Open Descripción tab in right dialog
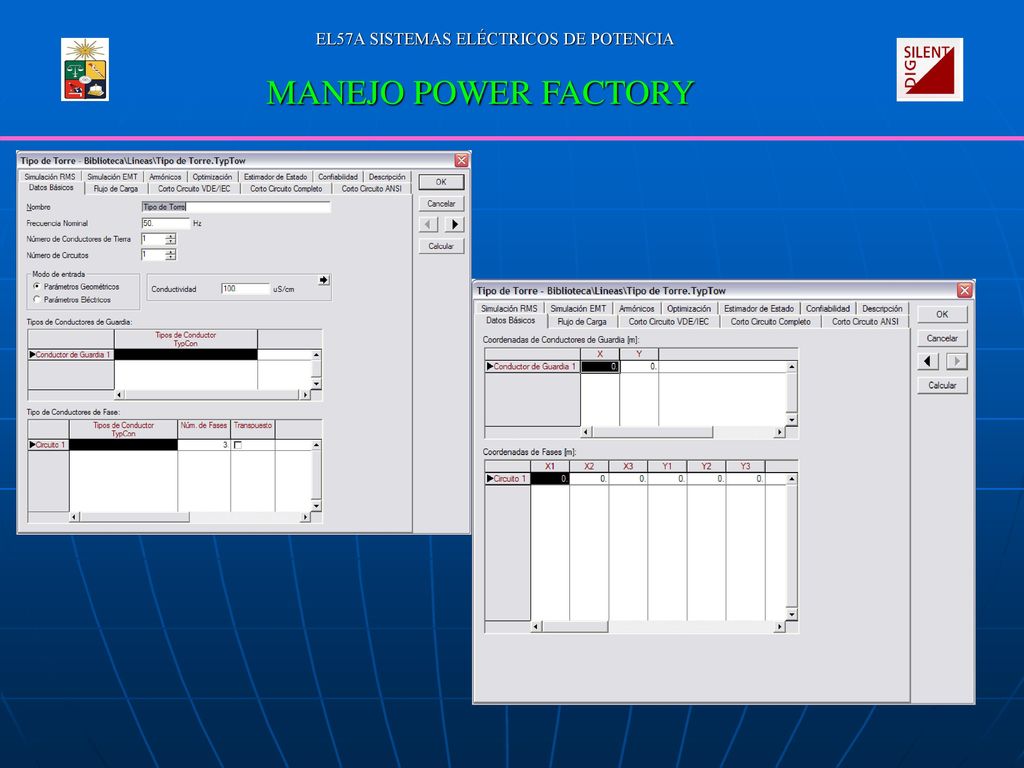Screen dimensions: 1024x768 point(882,308)
